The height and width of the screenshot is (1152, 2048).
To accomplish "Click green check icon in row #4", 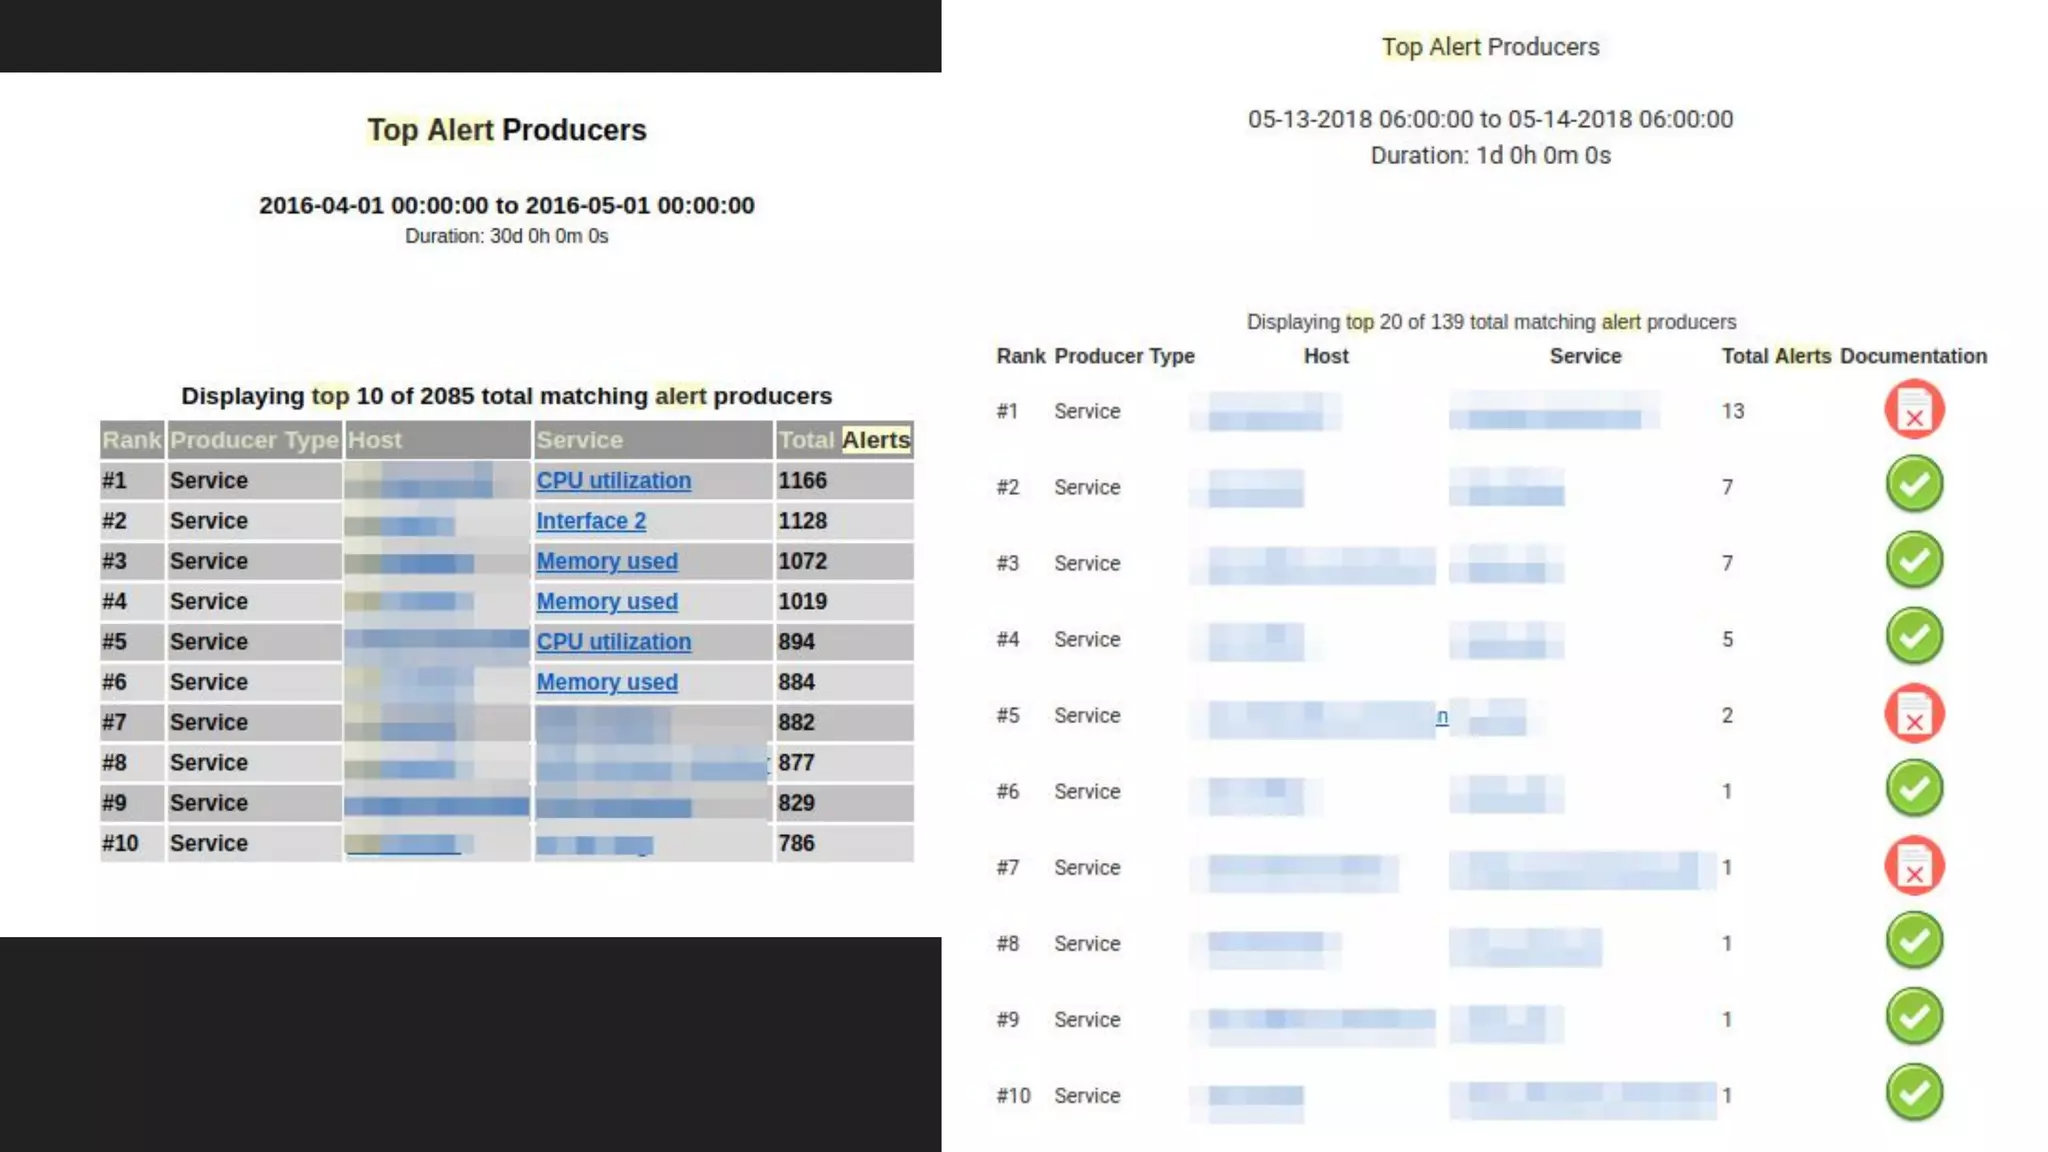I will pos(1914,637).
